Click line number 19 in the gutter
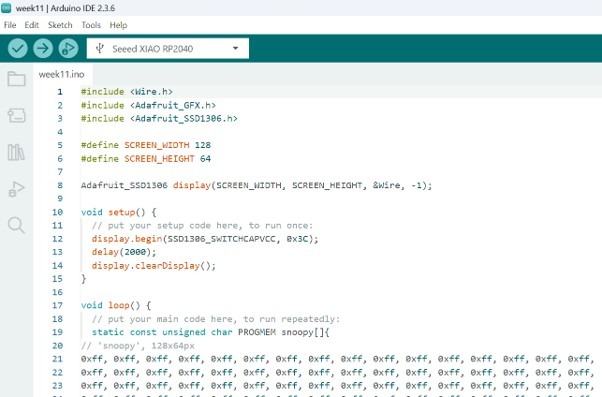Image resolution: width=602 pixels, height=397 pixels. [58, 332]
